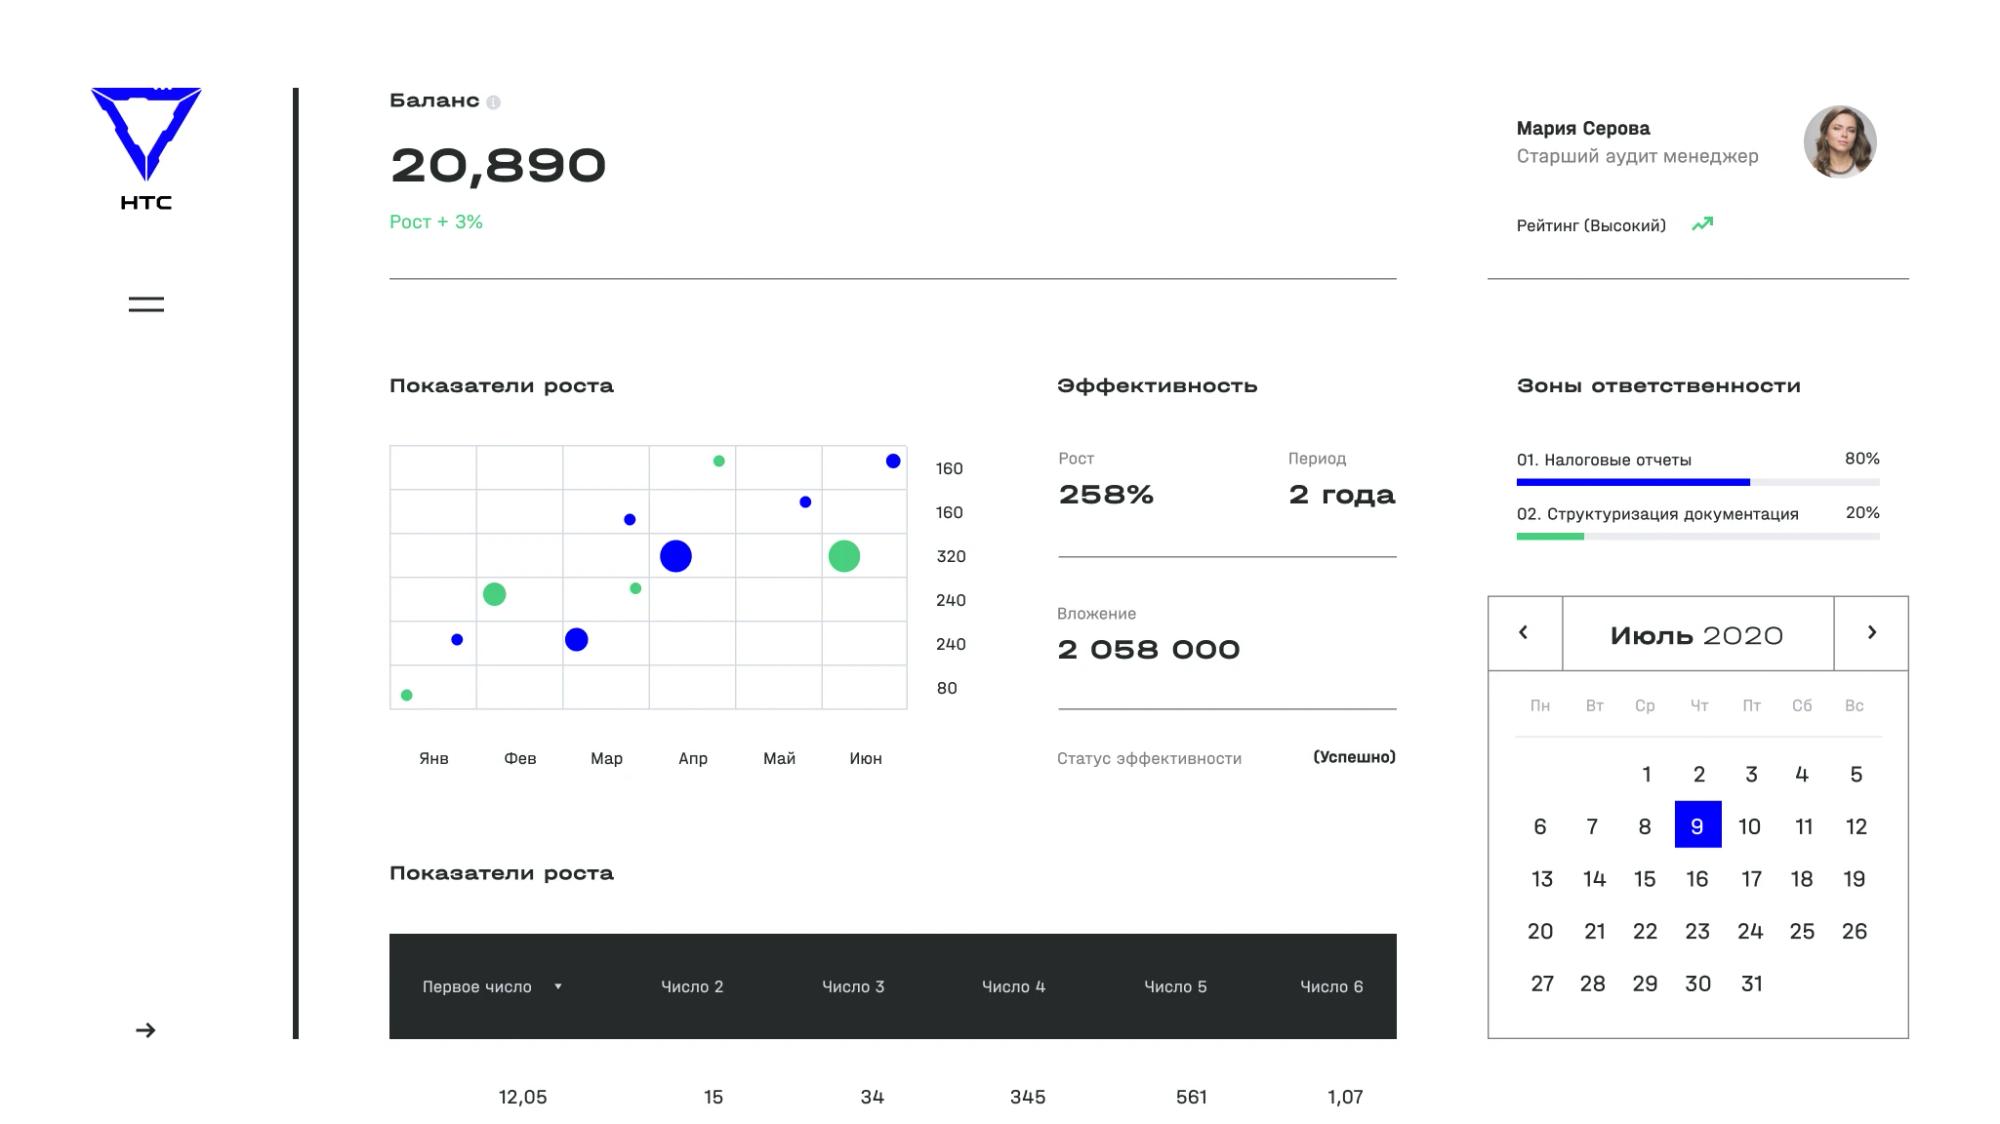Sort by Число 3 column header

coord(853,987)
